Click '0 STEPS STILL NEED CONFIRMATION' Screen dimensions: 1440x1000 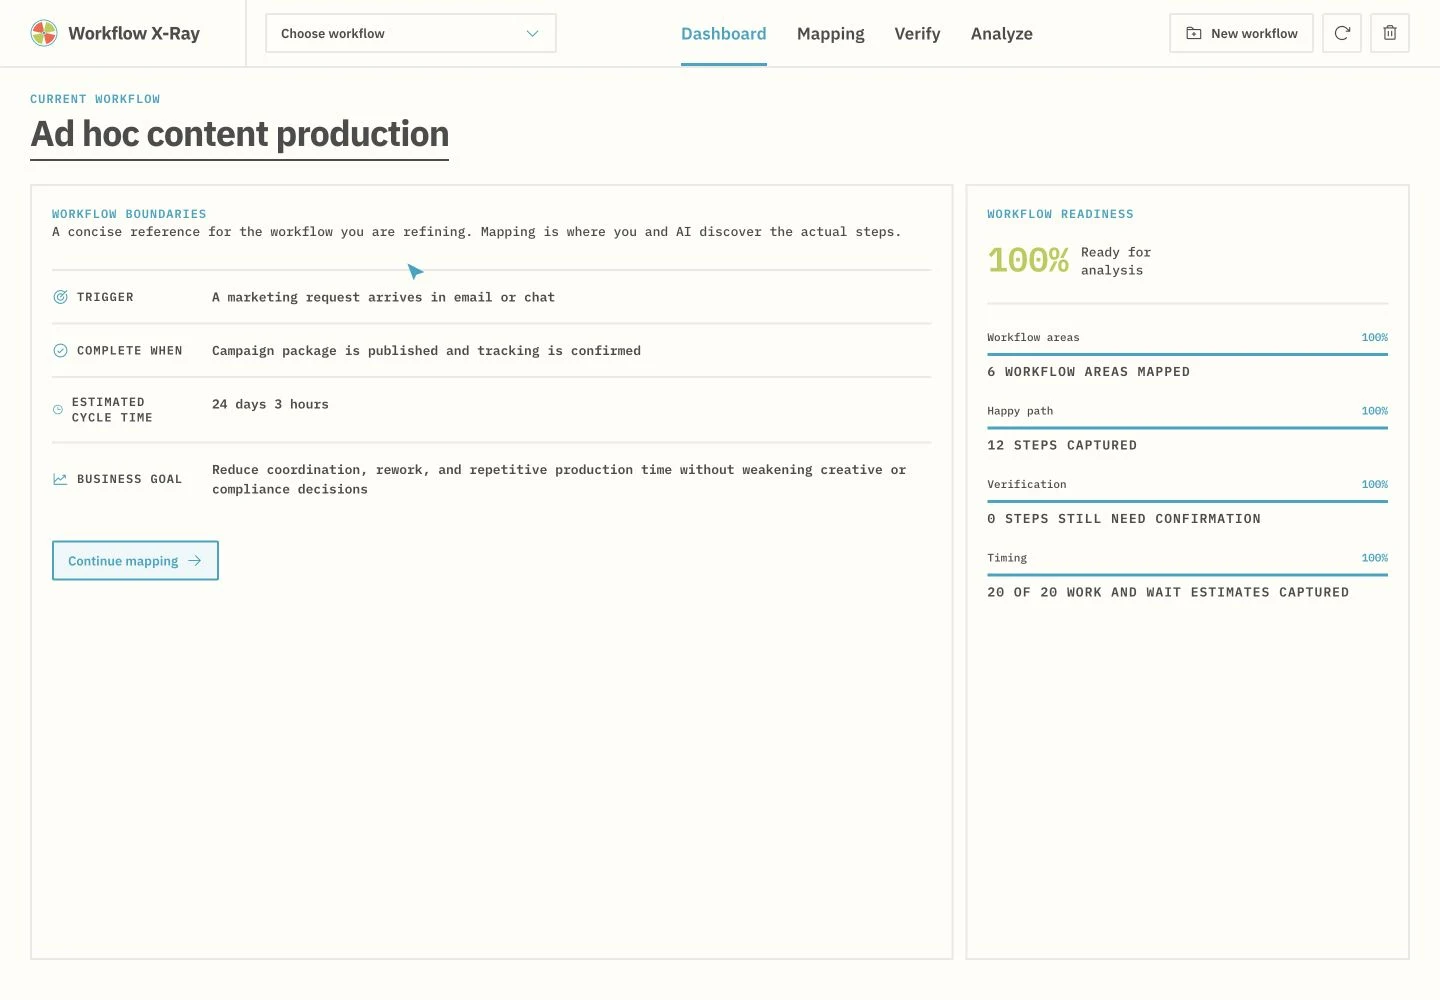pos(1124,518)
